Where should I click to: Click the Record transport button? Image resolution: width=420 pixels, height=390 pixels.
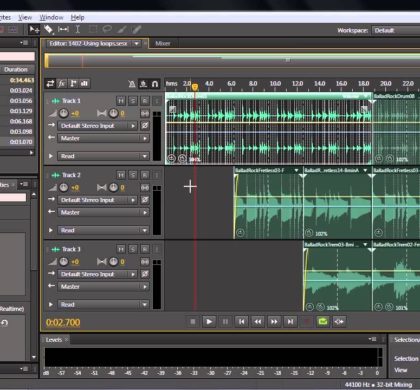click(x=307, y=321)
